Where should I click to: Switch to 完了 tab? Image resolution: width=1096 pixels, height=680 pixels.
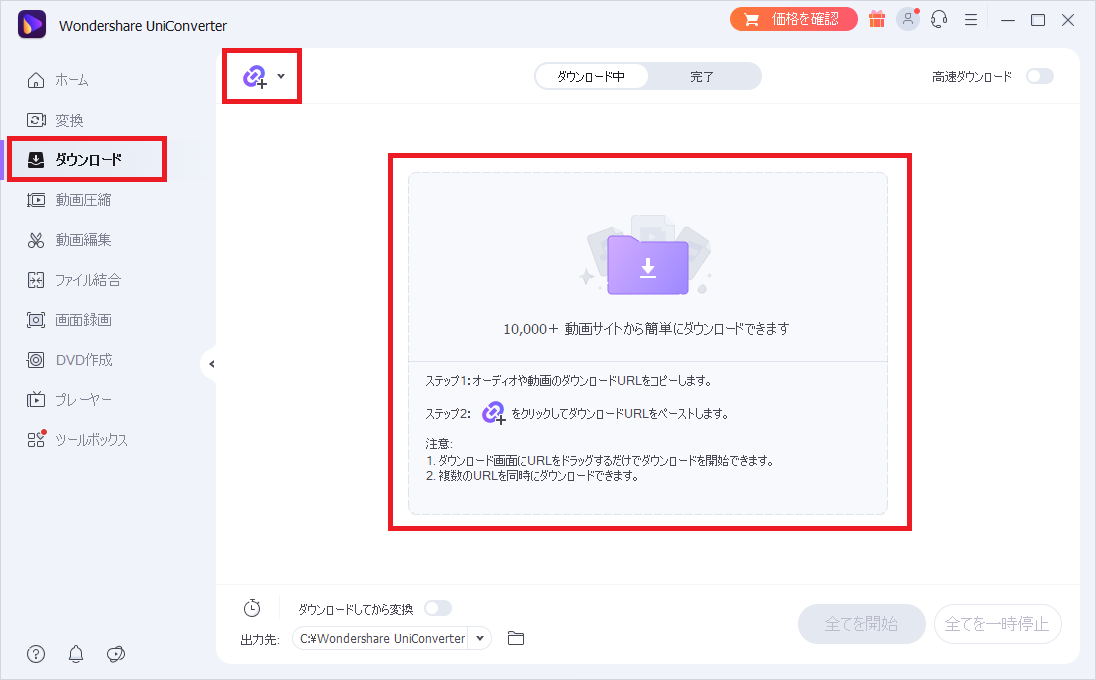tap(702, 76)
